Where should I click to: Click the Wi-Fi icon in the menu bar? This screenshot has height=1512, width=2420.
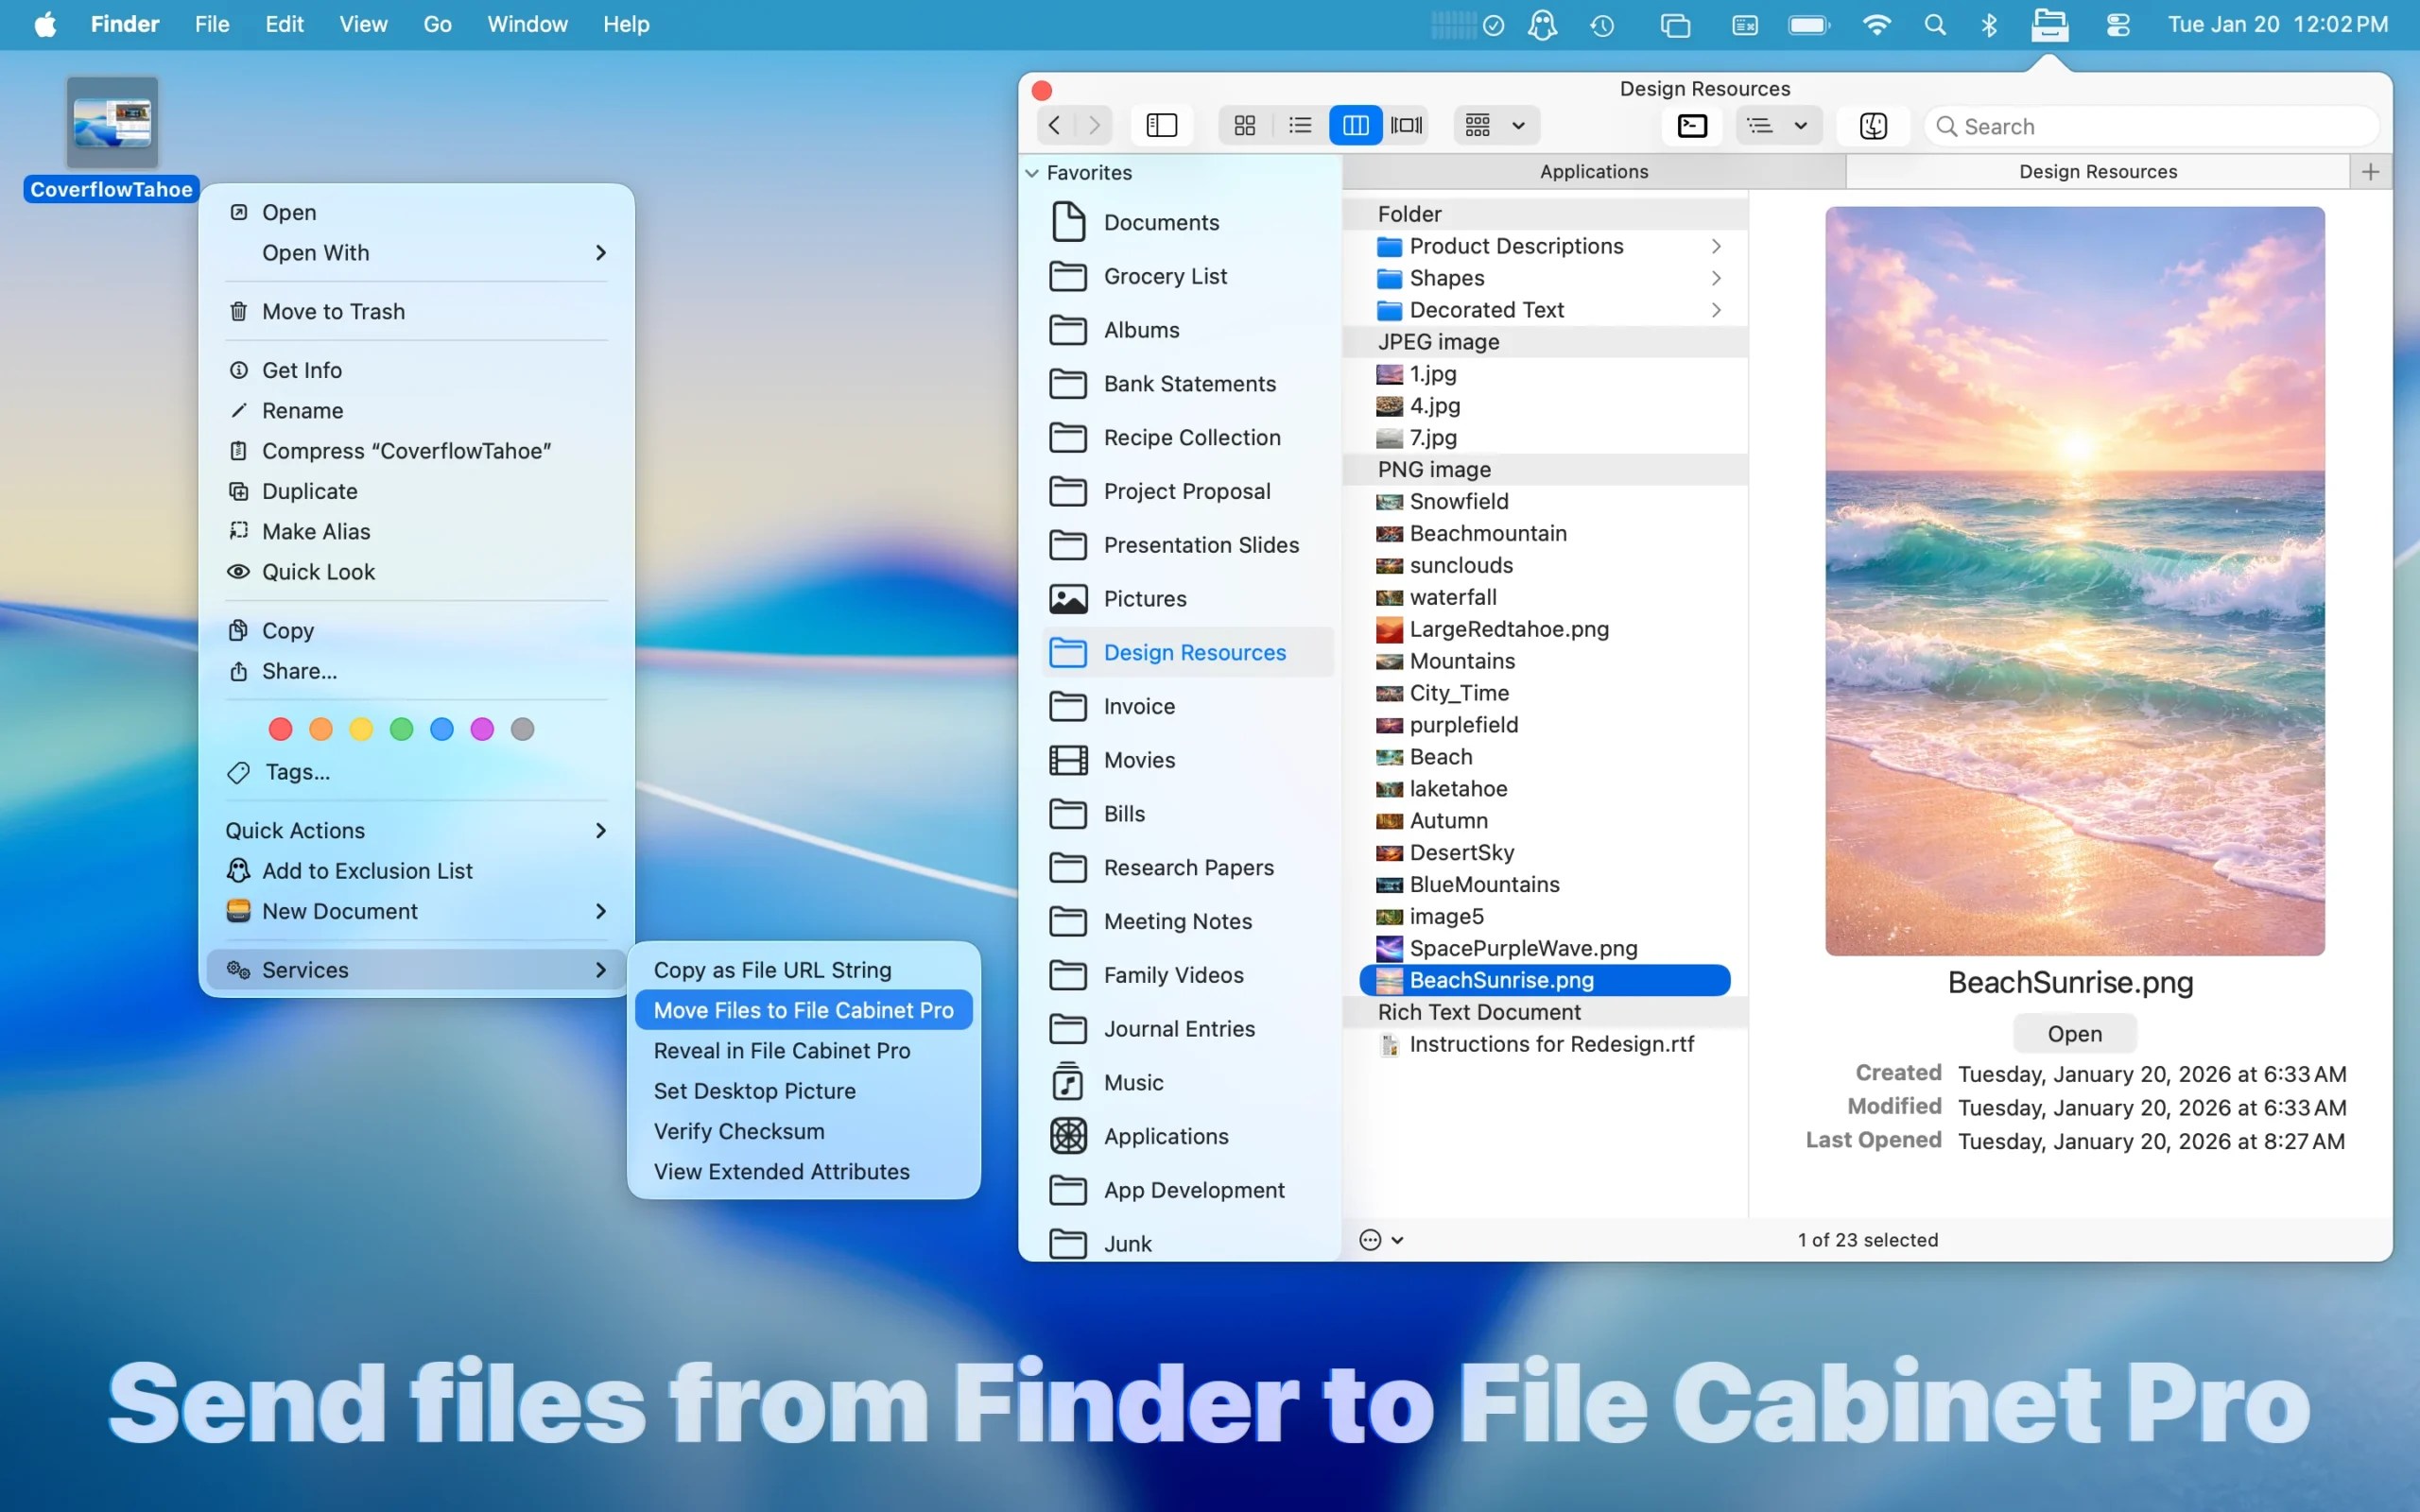coord(1877,24)
